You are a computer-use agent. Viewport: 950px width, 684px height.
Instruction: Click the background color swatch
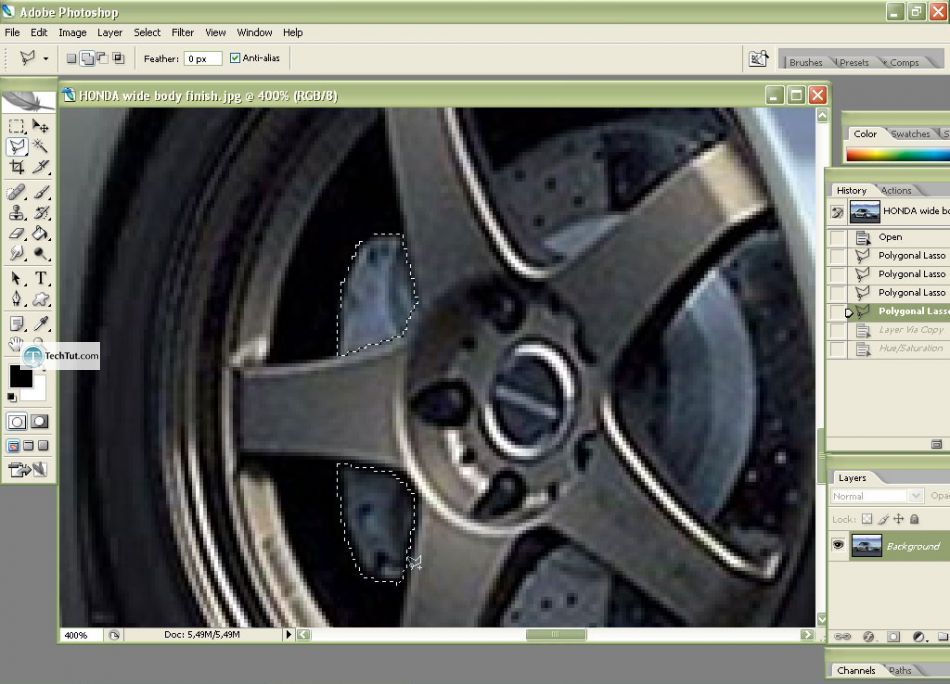[x=38, y=391]
